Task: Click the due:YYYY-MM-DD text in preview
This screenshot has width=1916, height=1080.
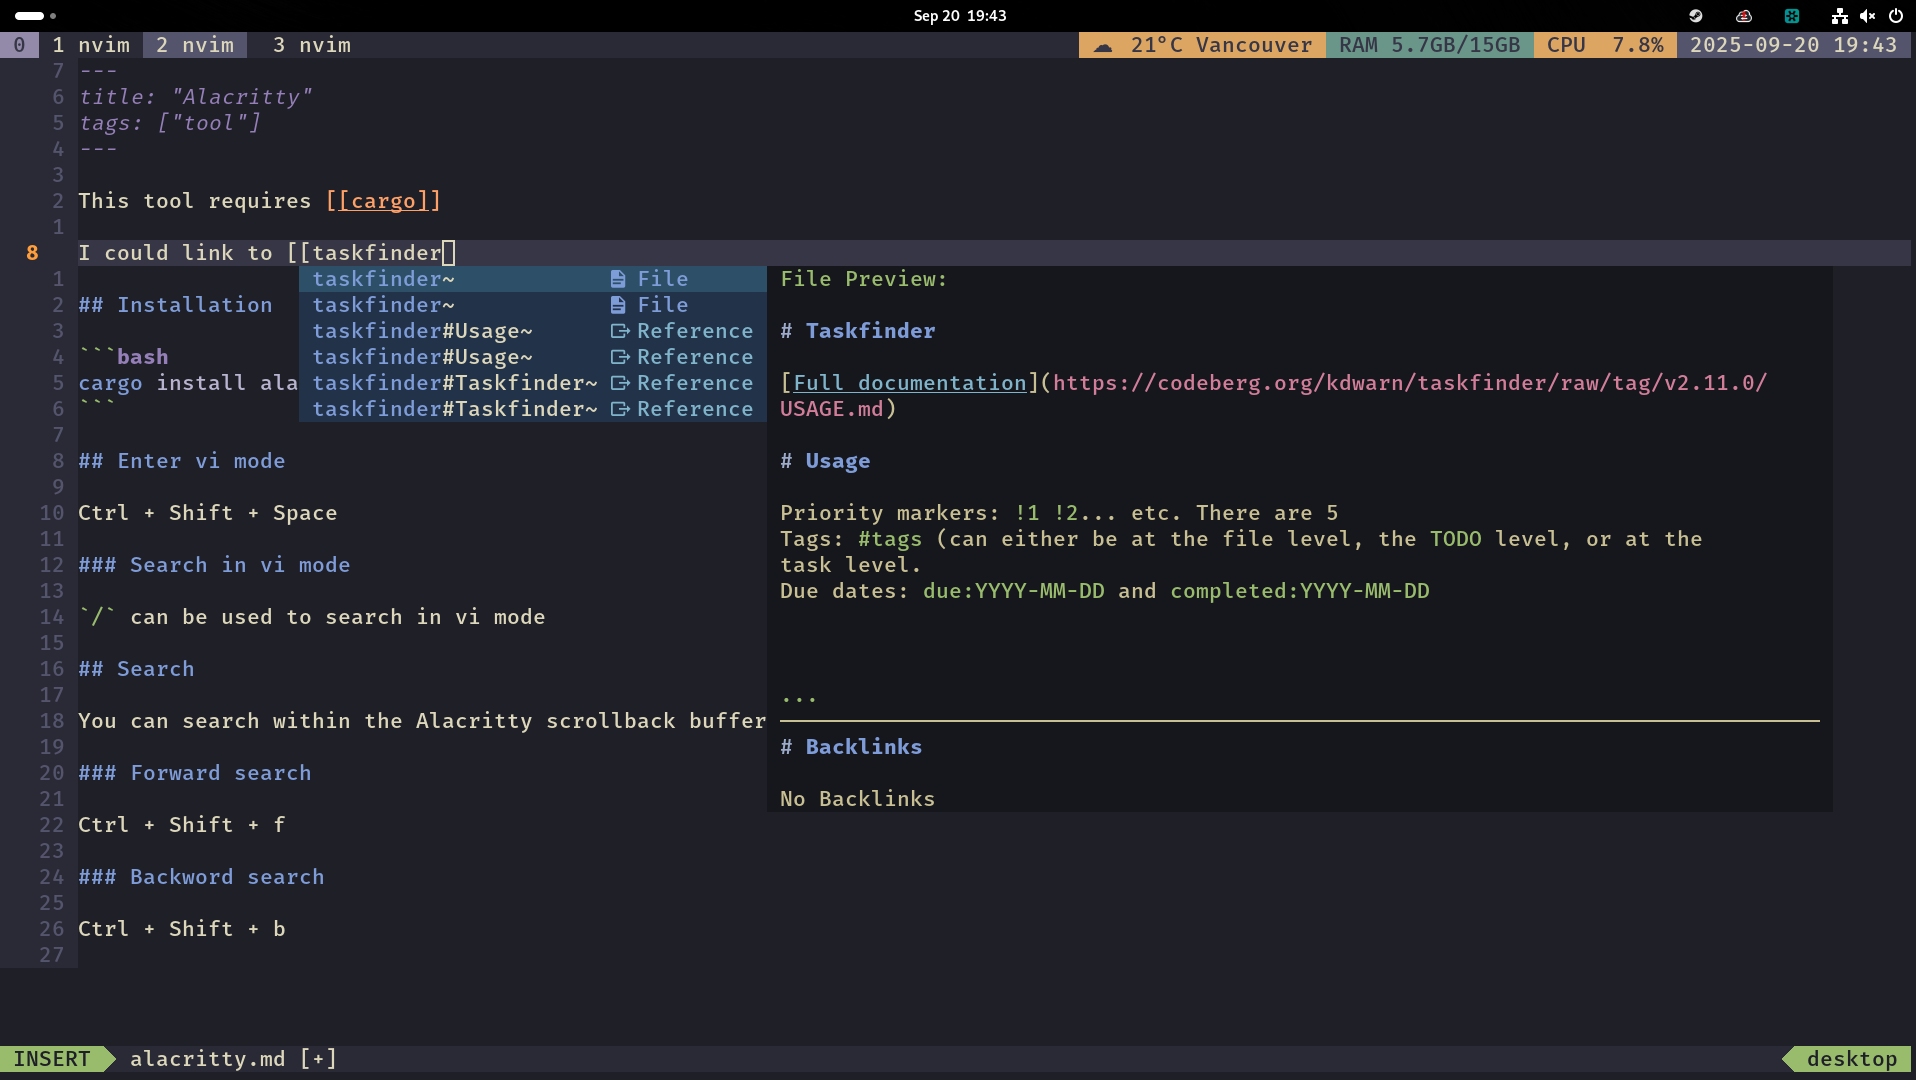Action: (x=1014, y=591)
